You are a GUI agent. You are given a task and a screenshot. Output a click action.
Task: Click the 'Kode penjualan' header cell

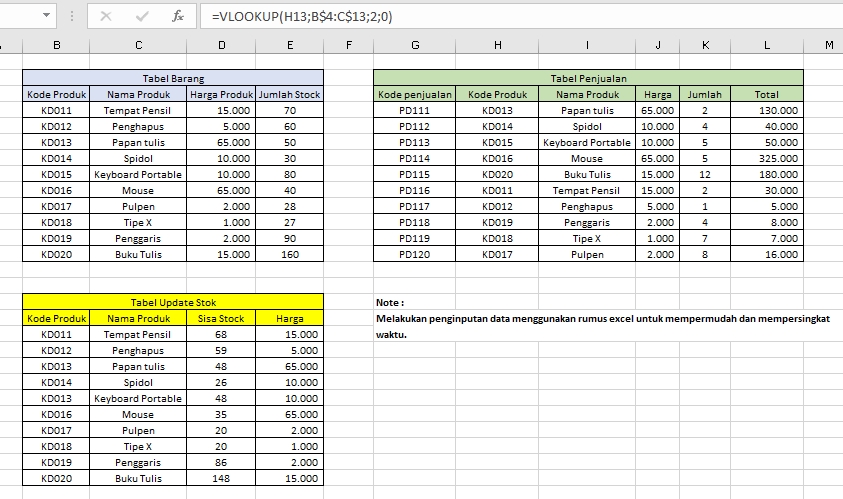pyautogui.click(x=415, y=94)
